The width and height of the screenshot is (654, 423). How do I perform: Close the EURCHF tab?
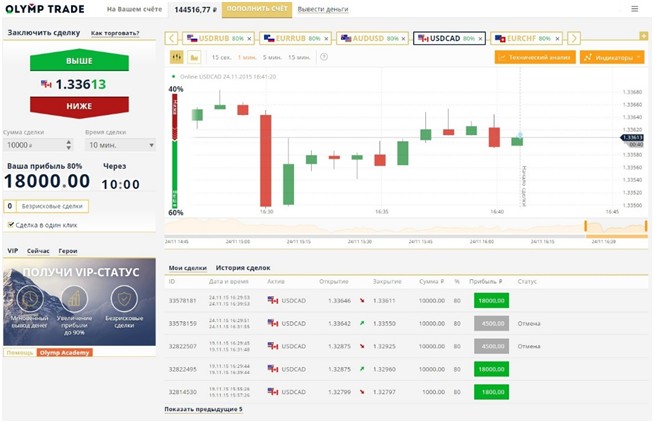click(557, 39)
